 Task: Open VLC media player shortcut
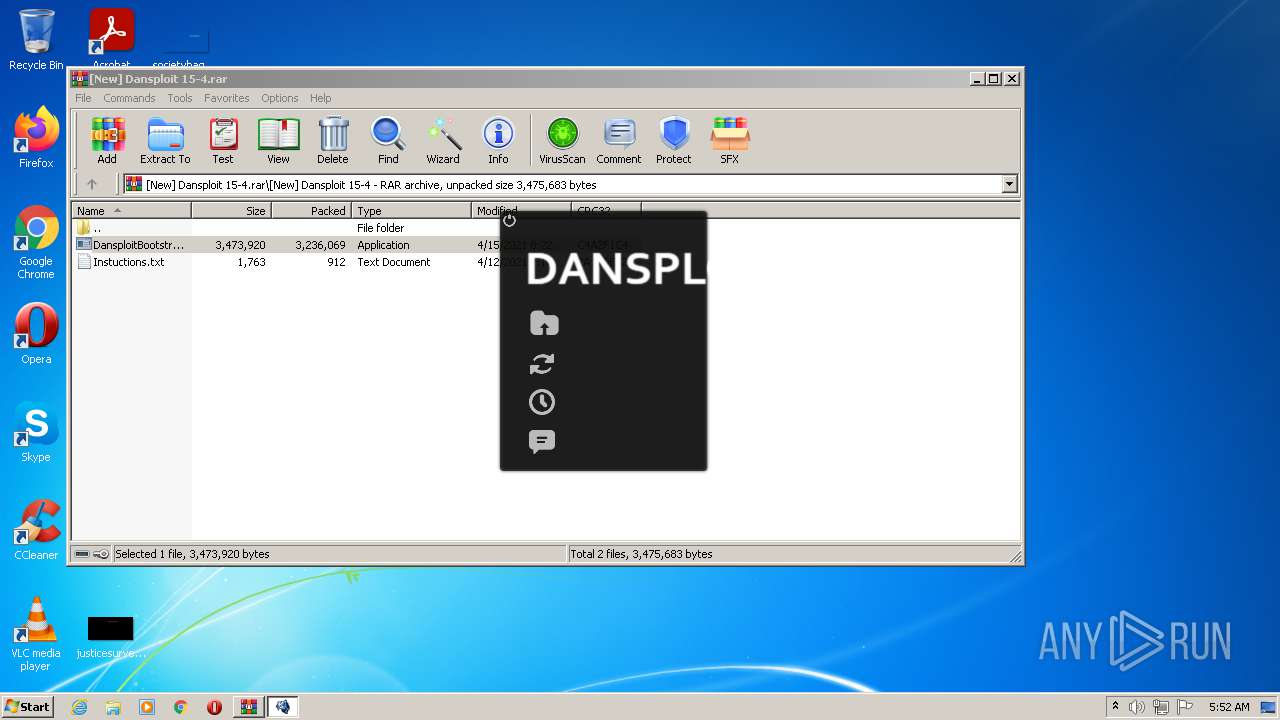(36, 634)
